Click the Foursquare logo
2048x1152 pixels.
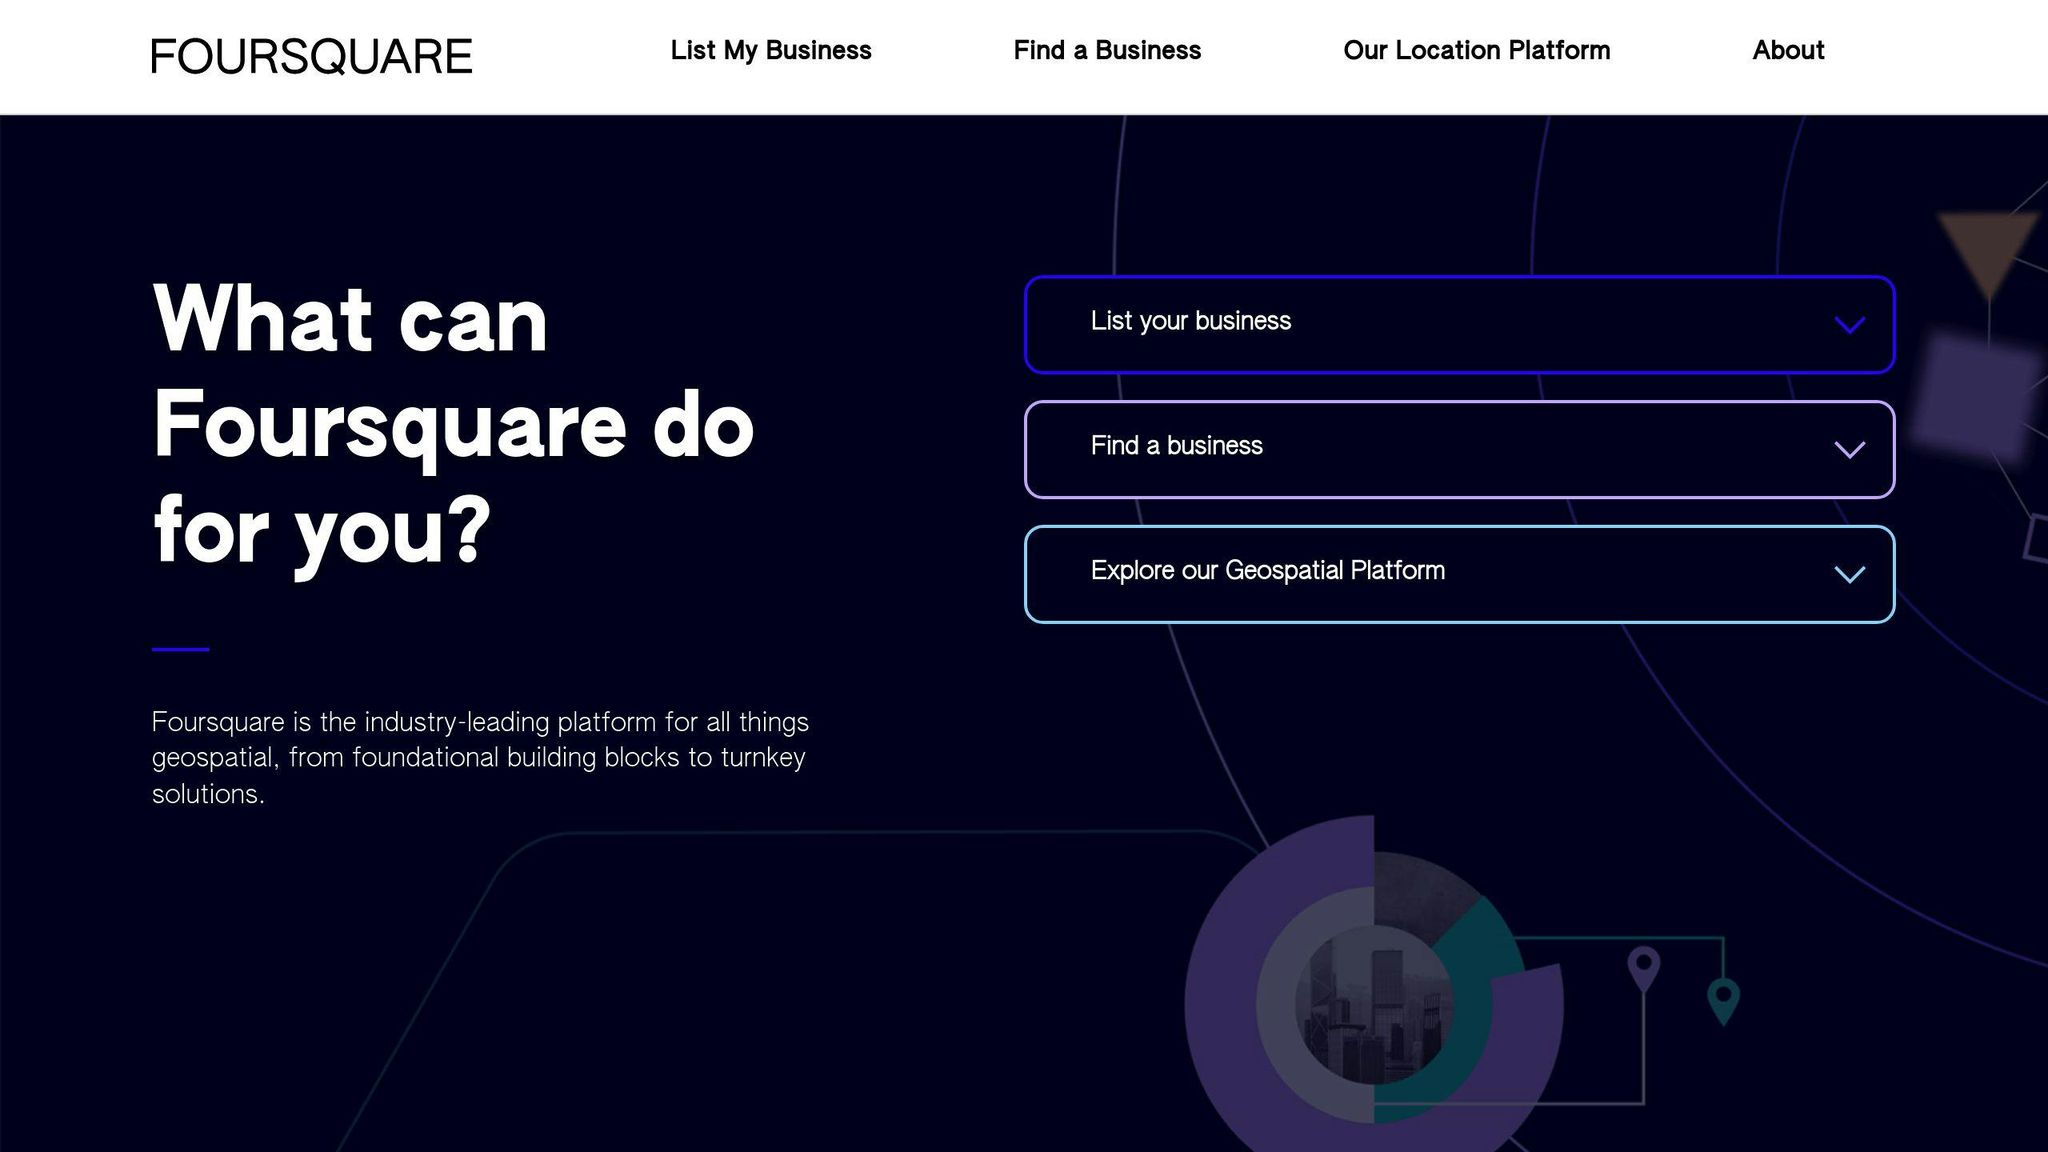[311, 56]
